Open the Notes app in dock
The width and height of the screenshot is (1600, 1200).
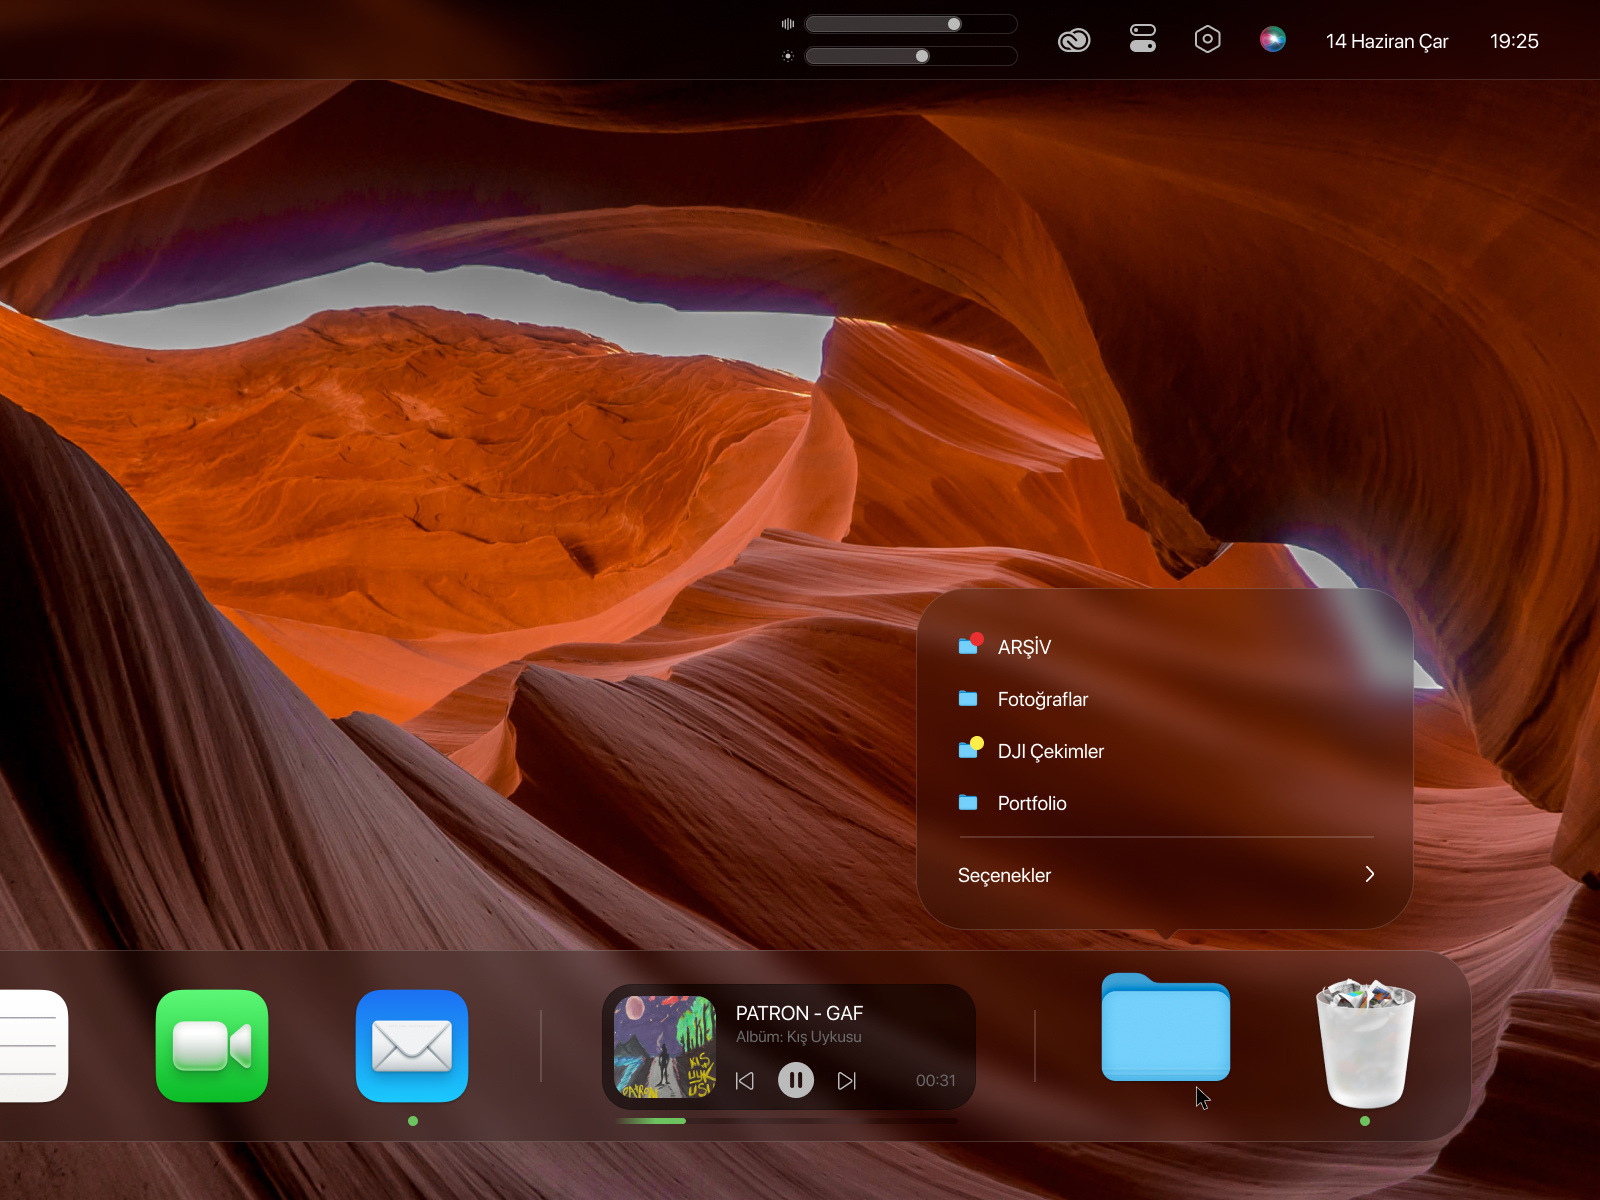tap(32, 1046)
